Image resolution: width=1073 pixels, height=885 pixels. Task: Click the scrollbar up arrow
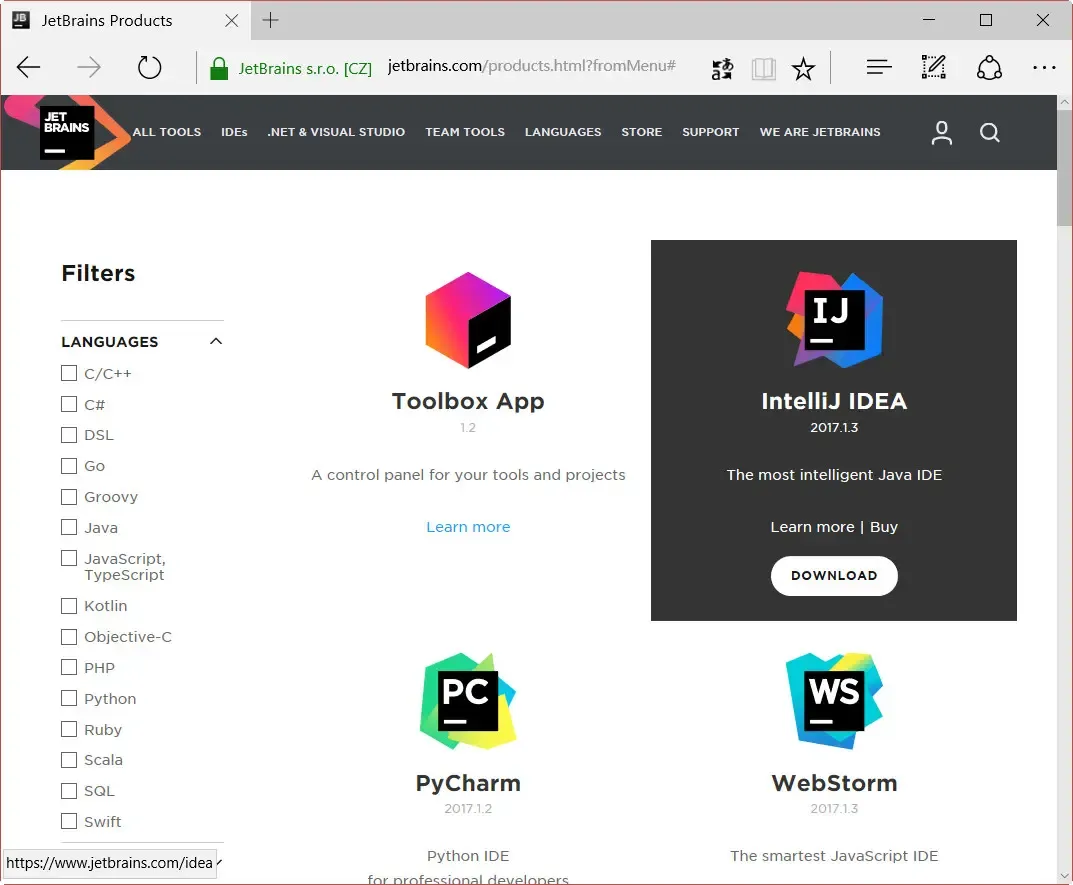[1064, 102]
